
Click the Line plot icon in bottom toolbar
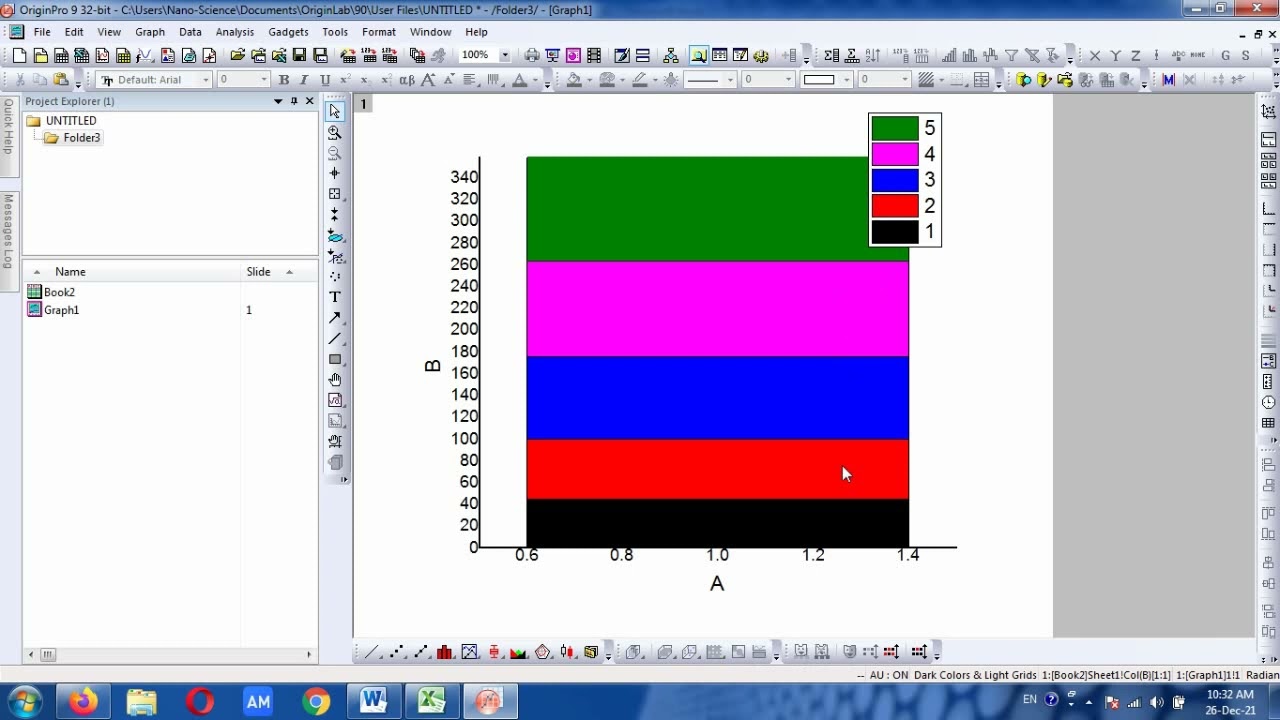tap(372, 652)
